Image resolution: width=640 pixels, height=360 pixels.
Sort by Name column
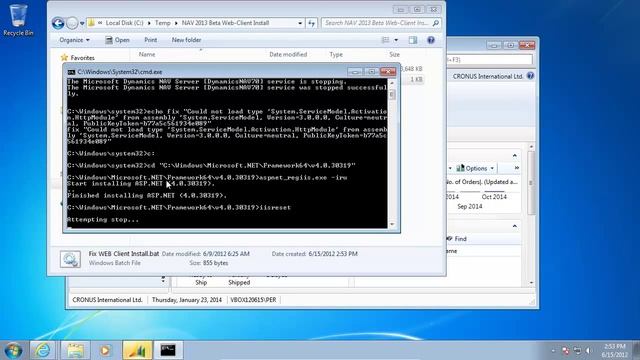[x=147, y=54]
